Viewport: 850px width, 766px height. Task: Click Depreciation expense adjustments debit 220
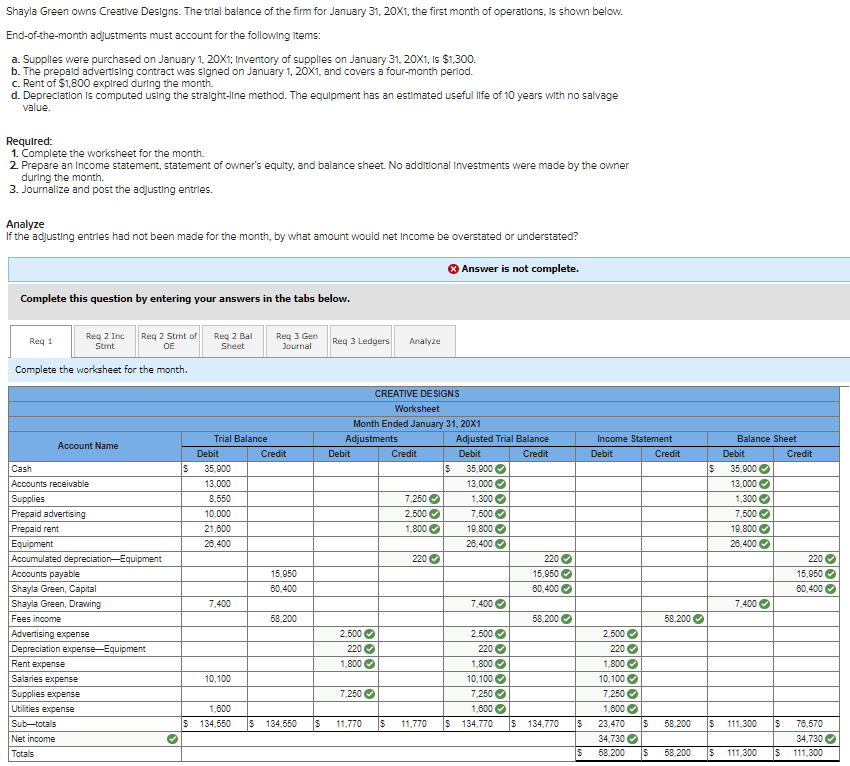[x=346, y=649]
